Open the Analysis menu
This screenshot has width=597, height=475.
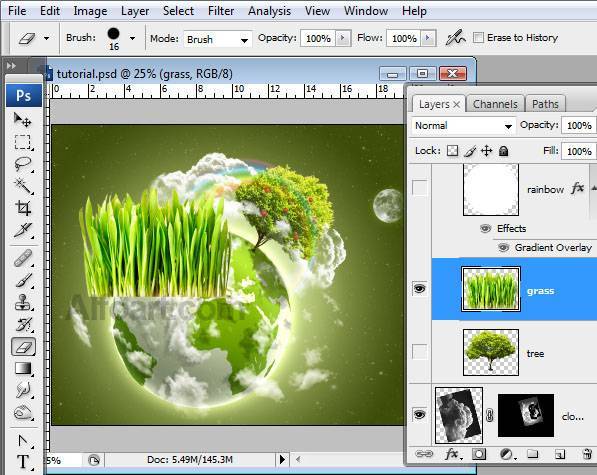270,11
